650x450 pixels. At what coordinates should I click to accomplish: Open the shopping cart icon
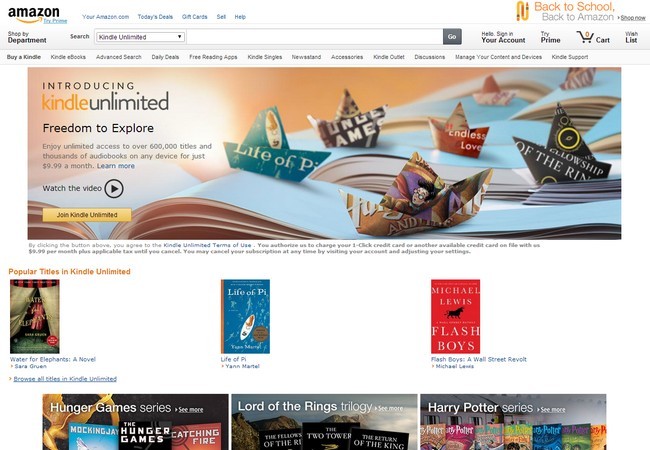point(585,37)
